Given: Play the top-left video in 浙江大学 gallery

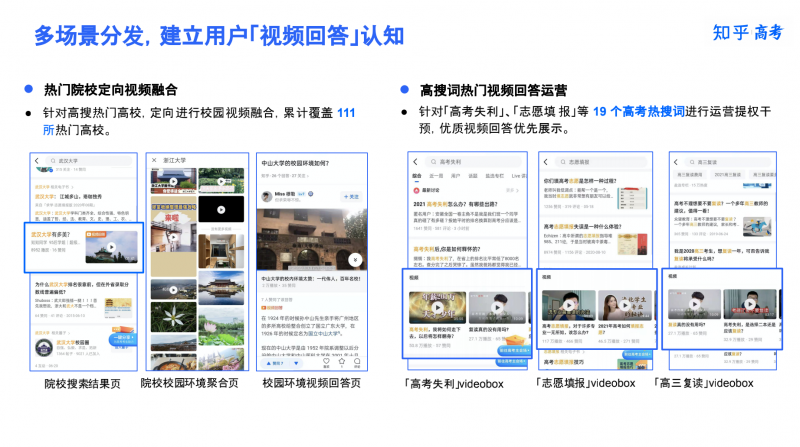Looking at the screenshot, I should (173, 181).
